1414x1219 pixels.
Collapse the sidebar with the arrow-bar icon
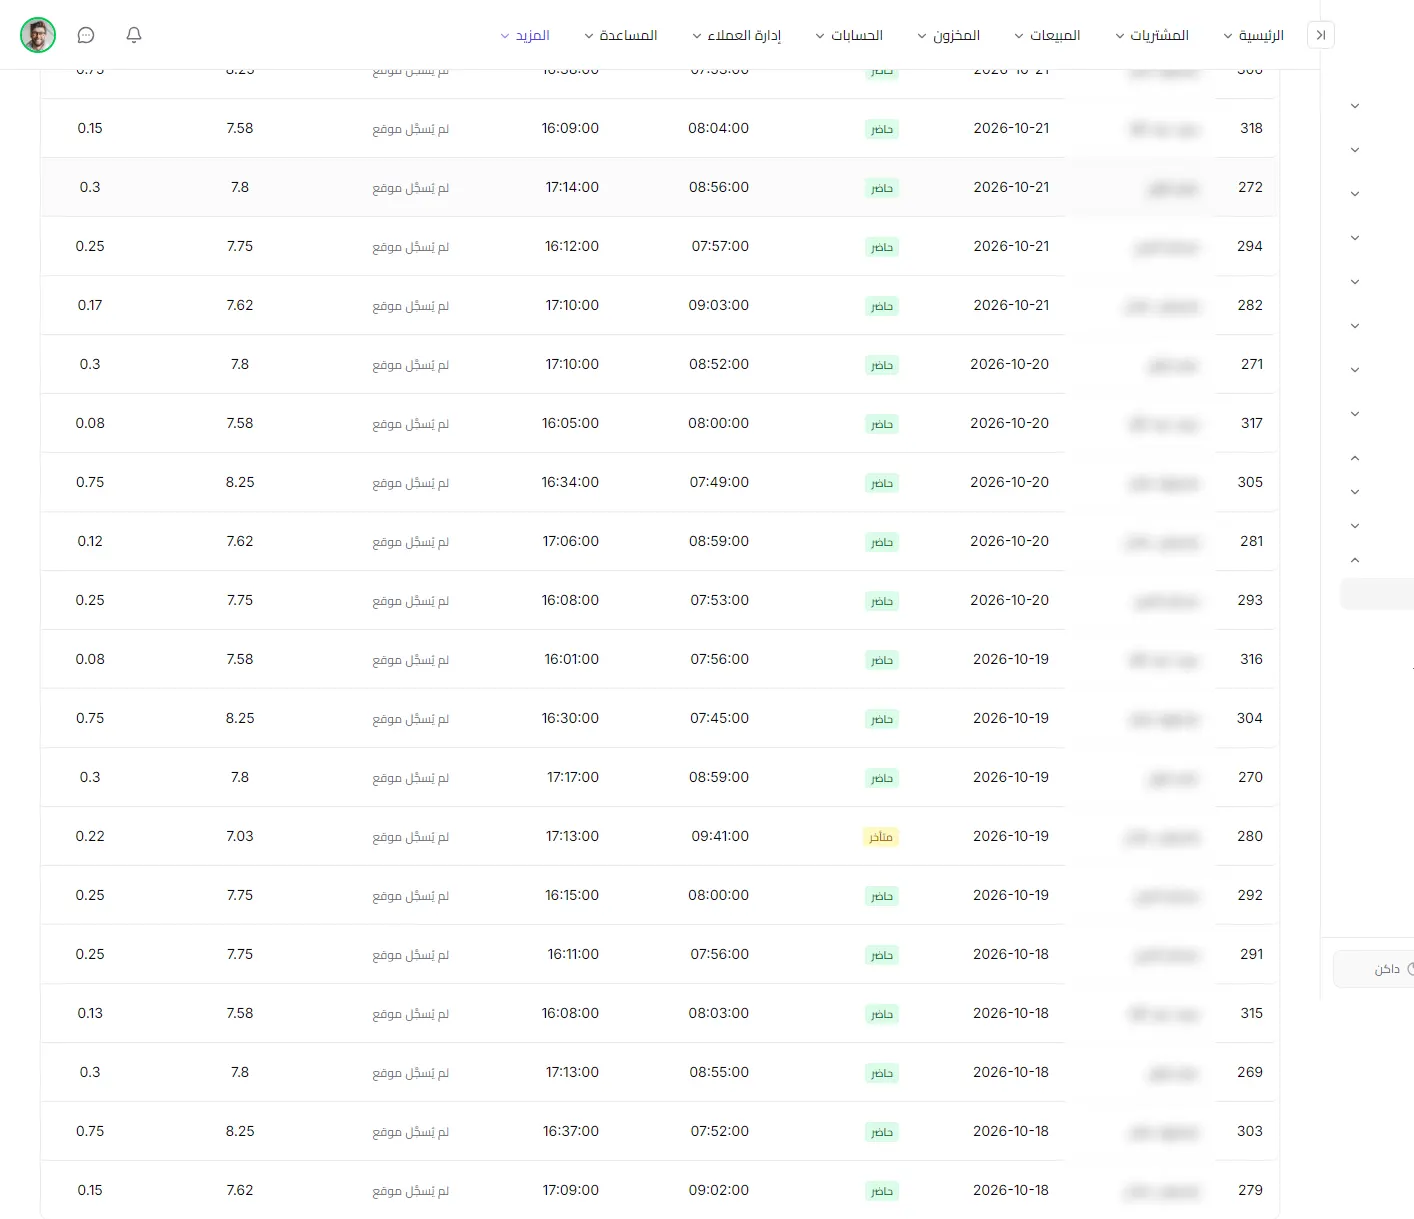1321,35
